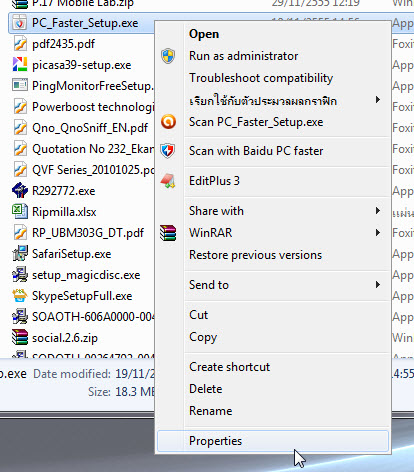Click the shield icon beside Run as administrator
The height and width of the screenshot is (472, 414).
[x=168, y=56]
